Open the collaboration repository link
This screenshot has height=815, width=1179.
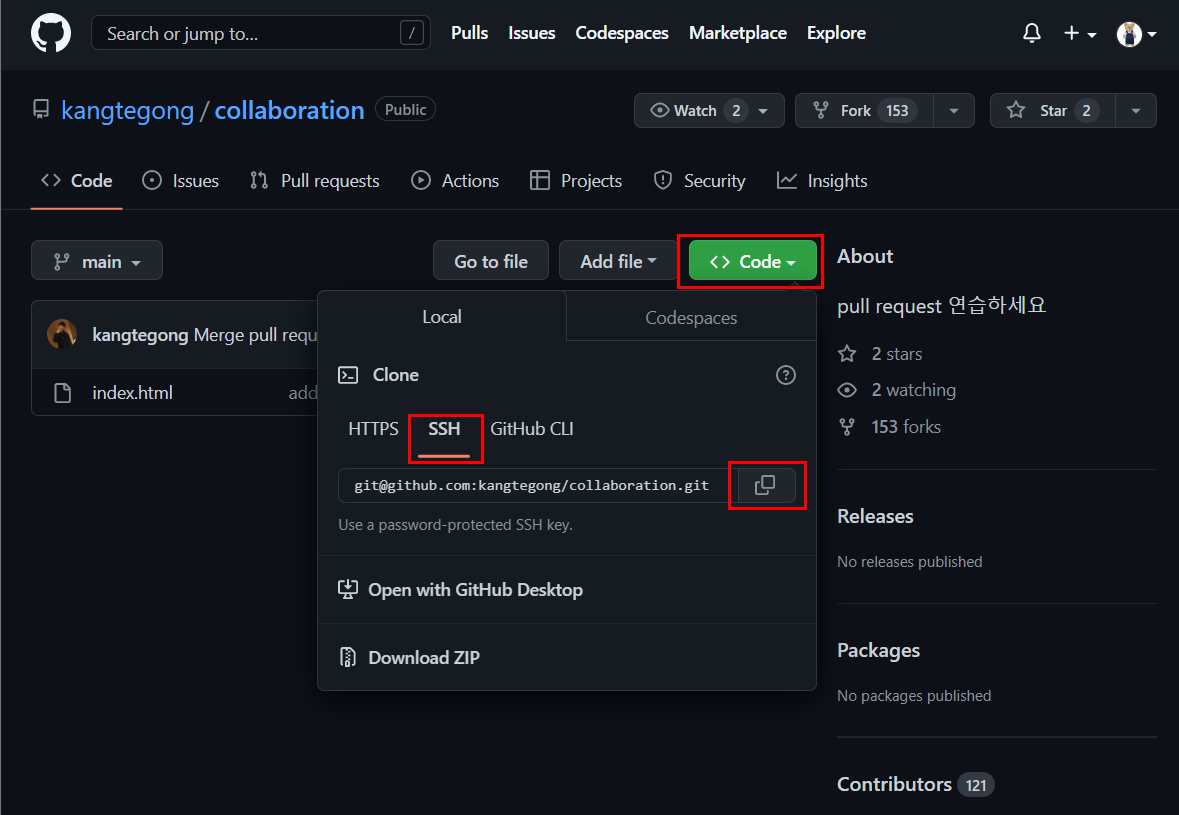[x=289, y=111]
